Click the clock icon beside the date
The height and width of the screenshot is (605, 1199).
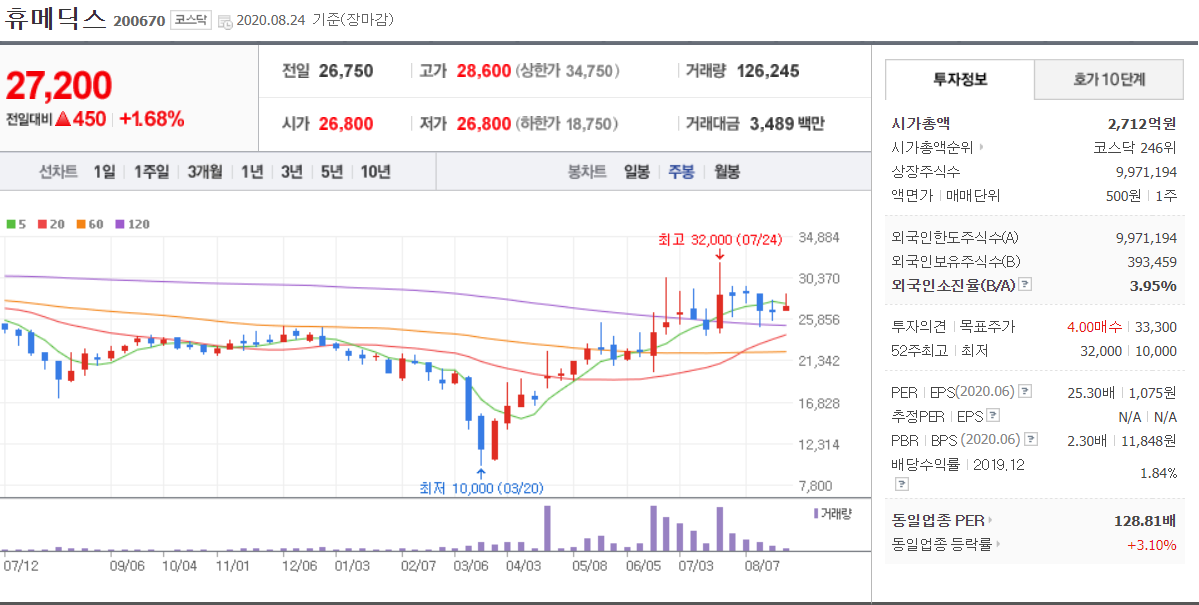pyautogui.click(x=226, y=21)
